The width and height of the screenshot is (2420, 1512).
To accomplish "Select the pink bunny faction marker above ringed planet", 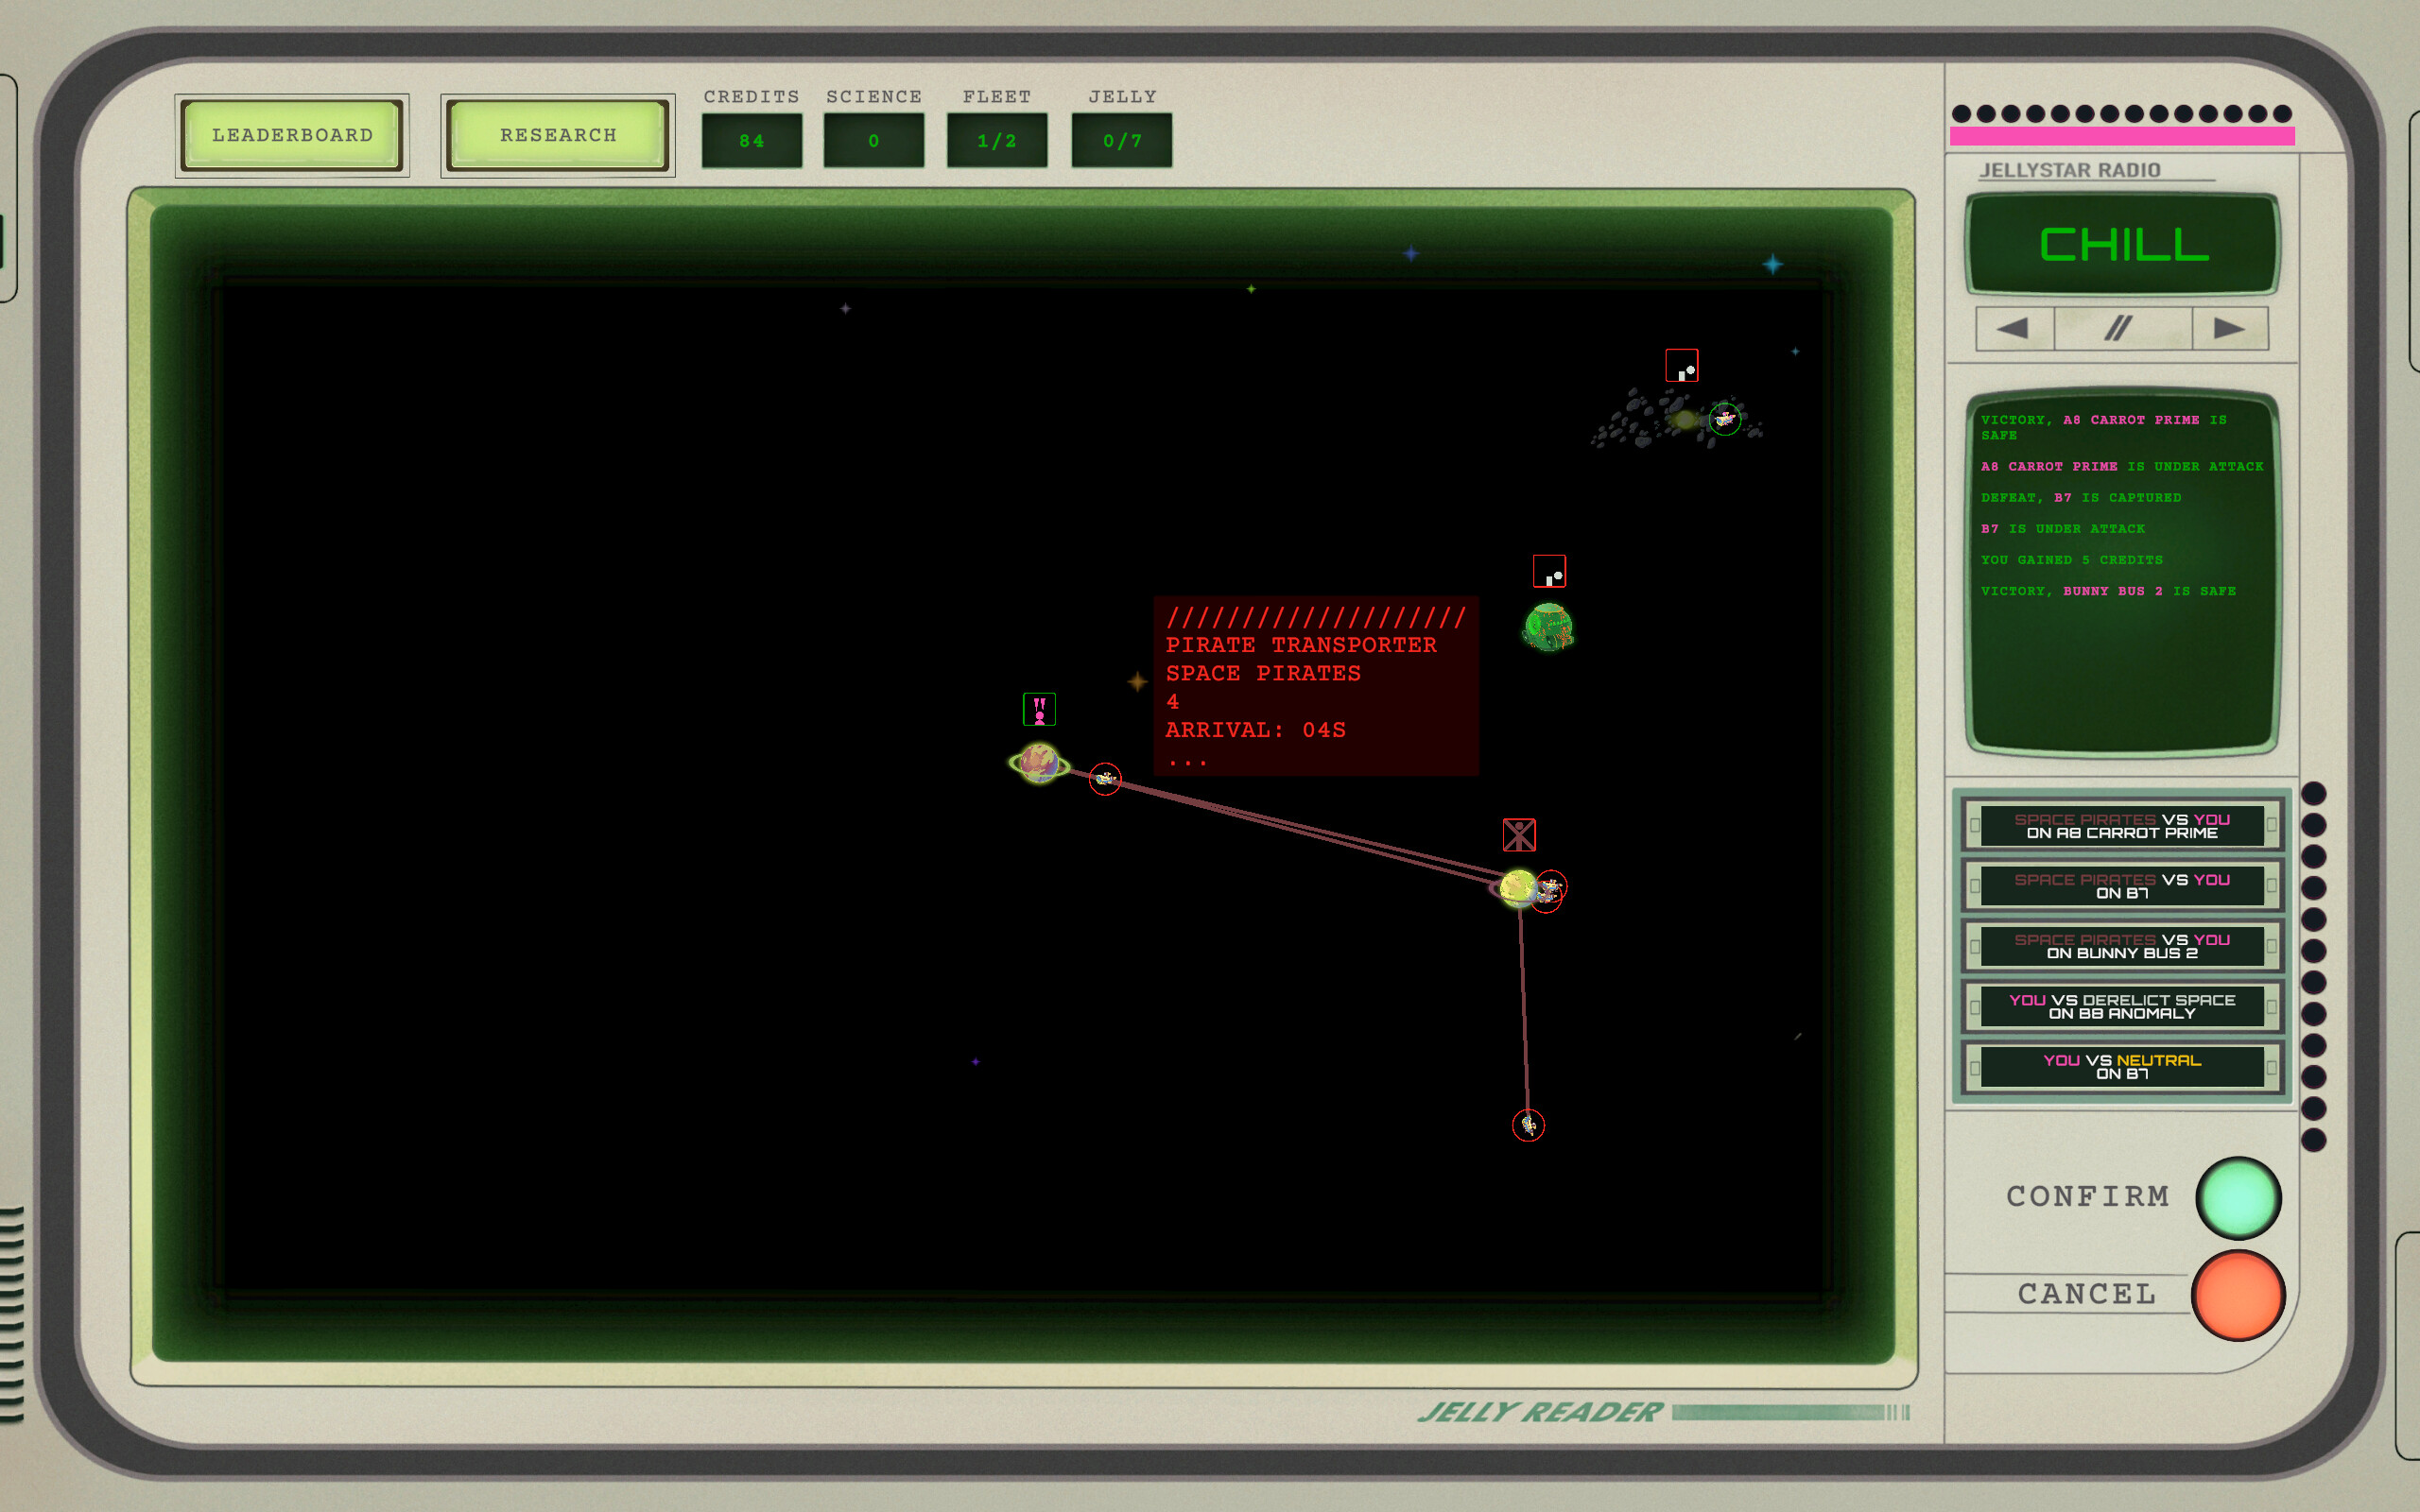I will tap(1039, 709).
